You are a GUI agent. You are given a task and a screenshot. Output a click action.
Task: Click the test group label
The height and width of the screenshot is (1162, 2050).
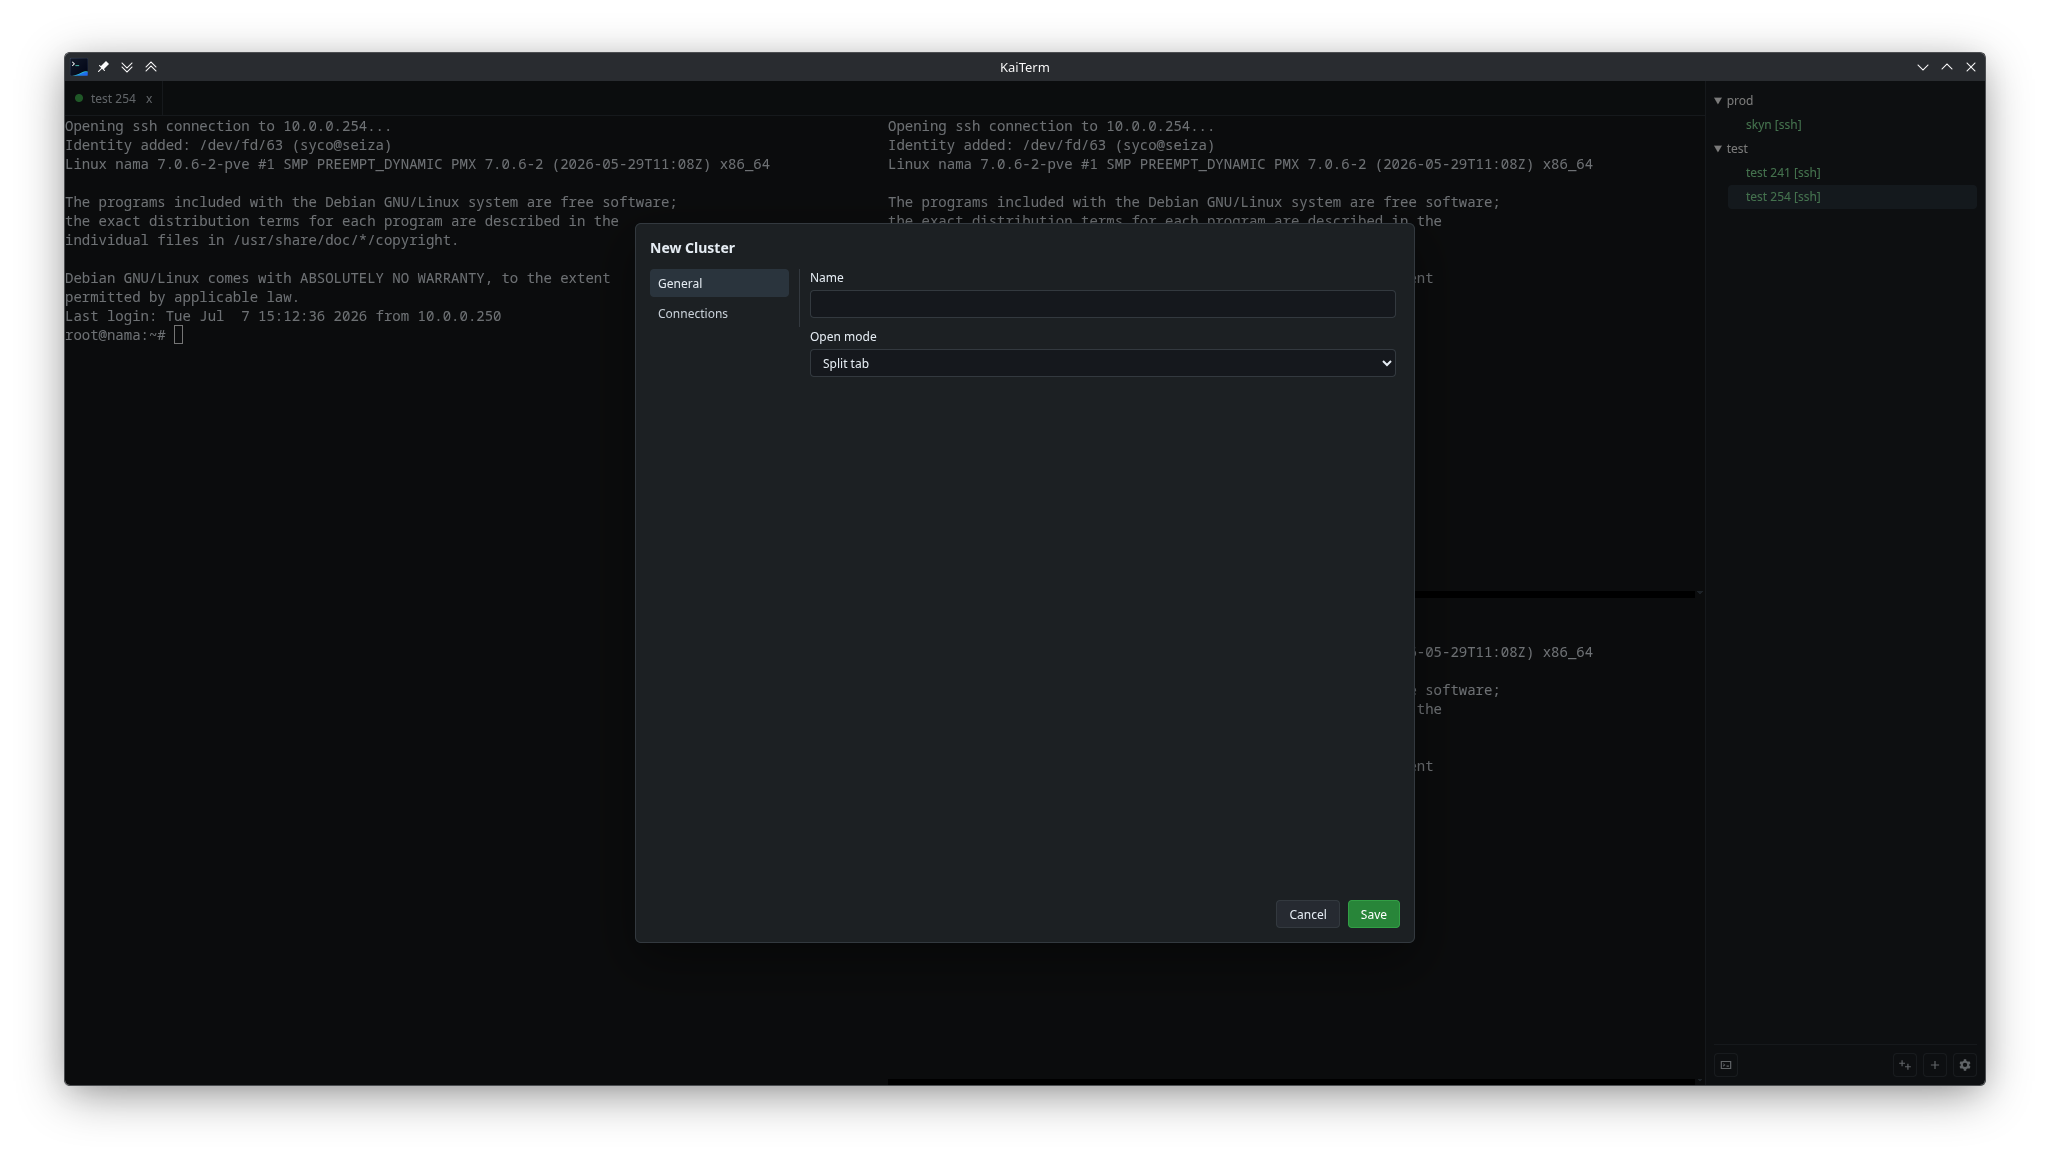[1737, 149]
